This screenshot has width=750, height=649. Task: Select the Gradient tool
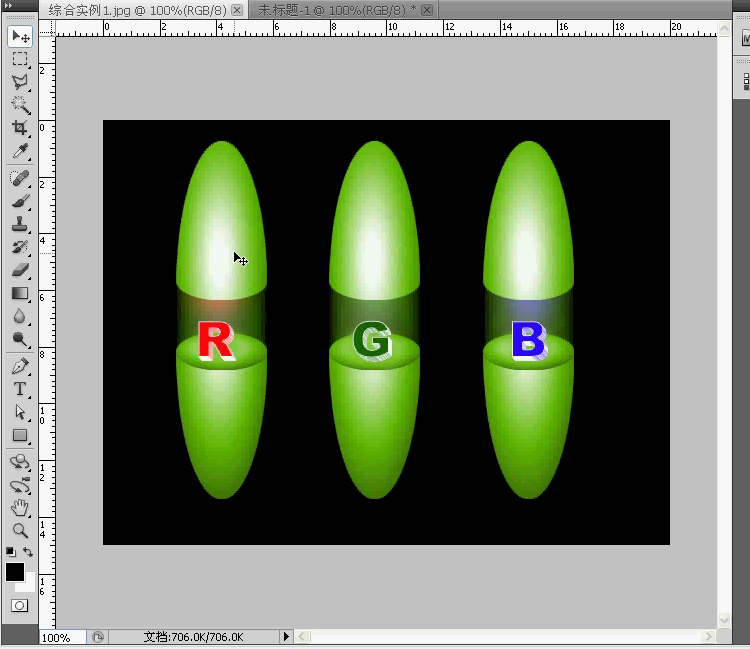click(20, 293)
